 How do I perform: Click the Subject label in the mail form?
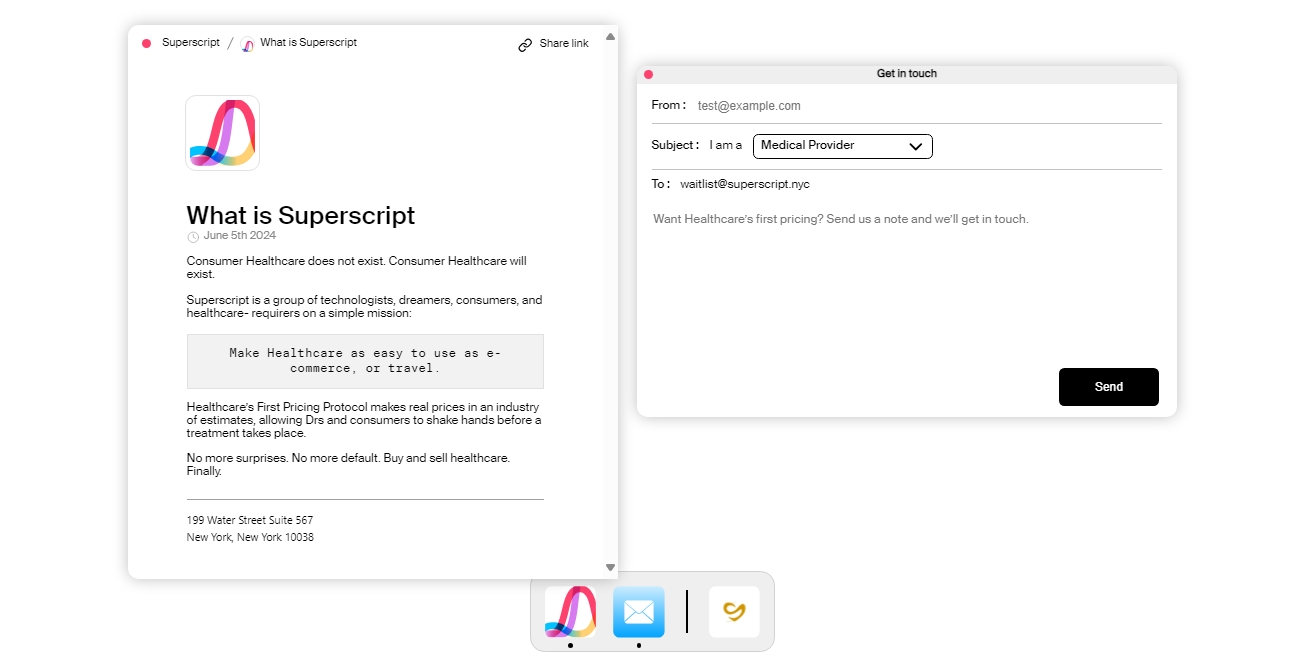pos(675,145)
